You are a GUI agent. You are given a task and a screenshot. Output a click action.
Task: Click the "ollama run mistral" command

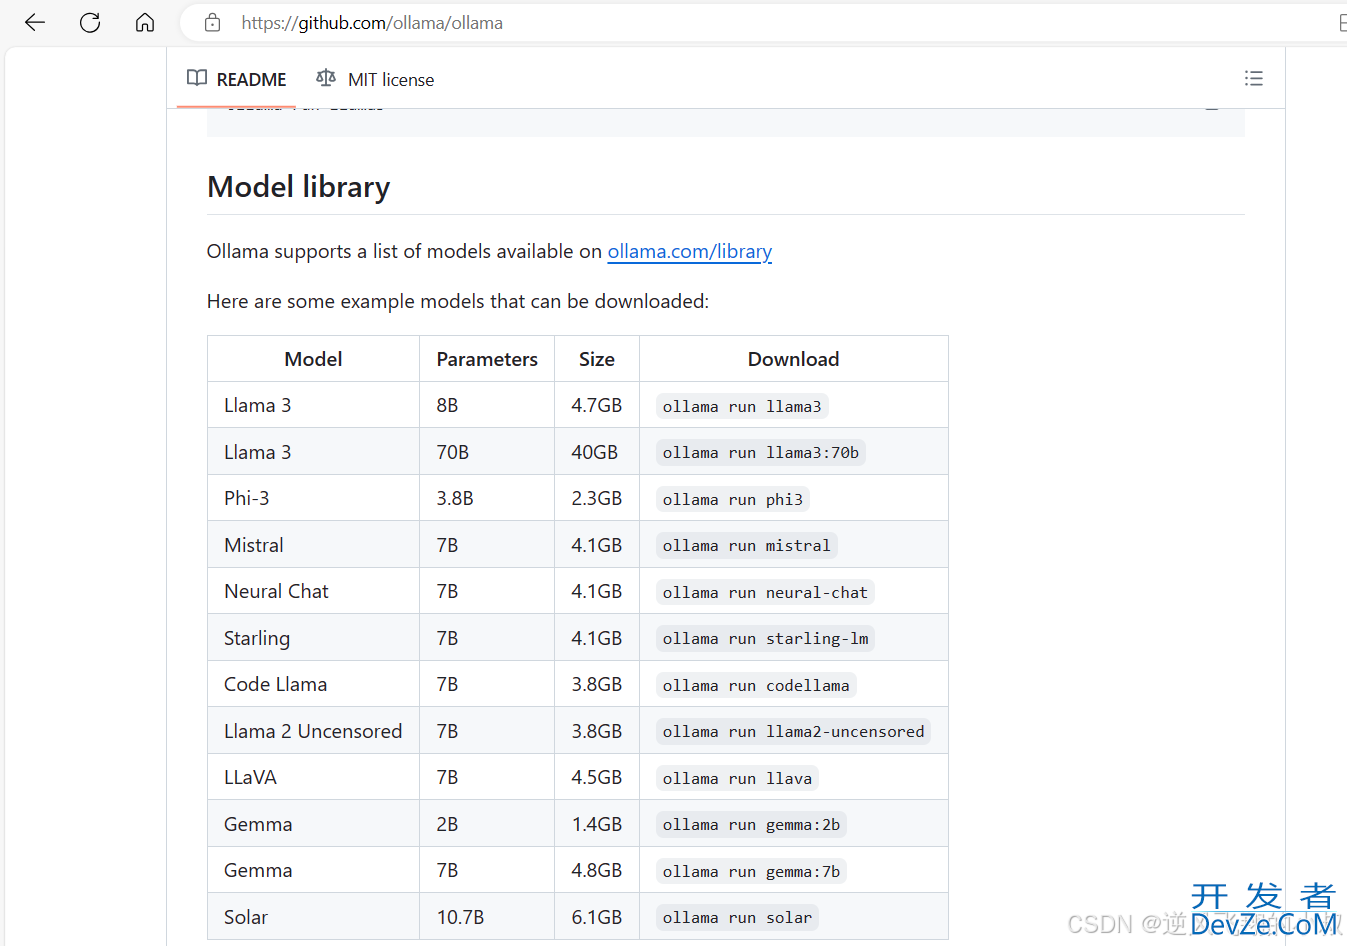tap(747, 545)
